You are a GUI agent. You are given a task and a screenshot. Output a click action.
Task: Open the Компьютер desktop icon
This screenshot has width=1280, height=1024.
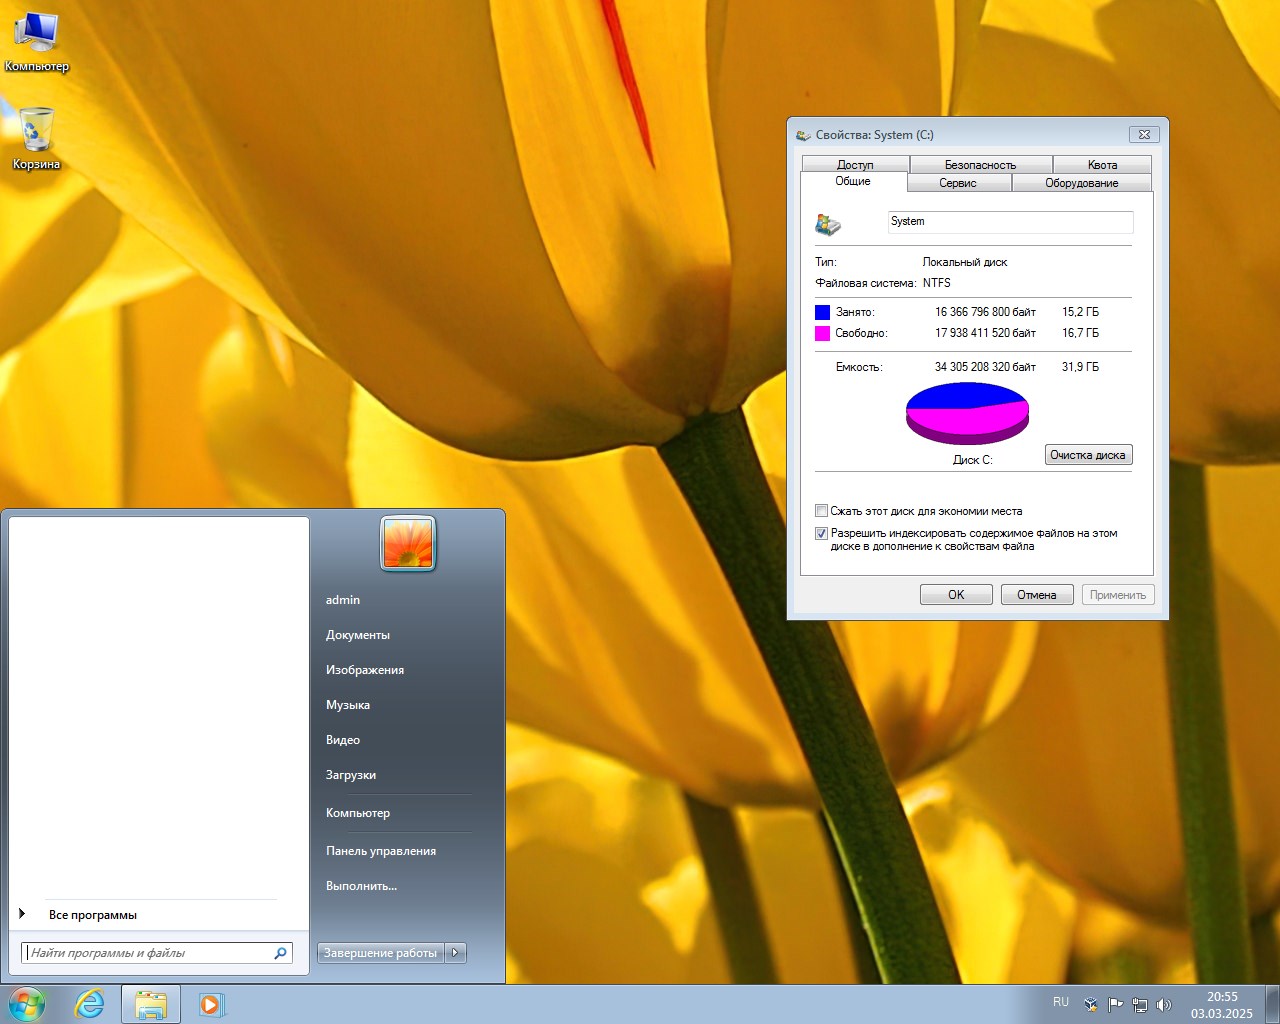tap(37, 42)
